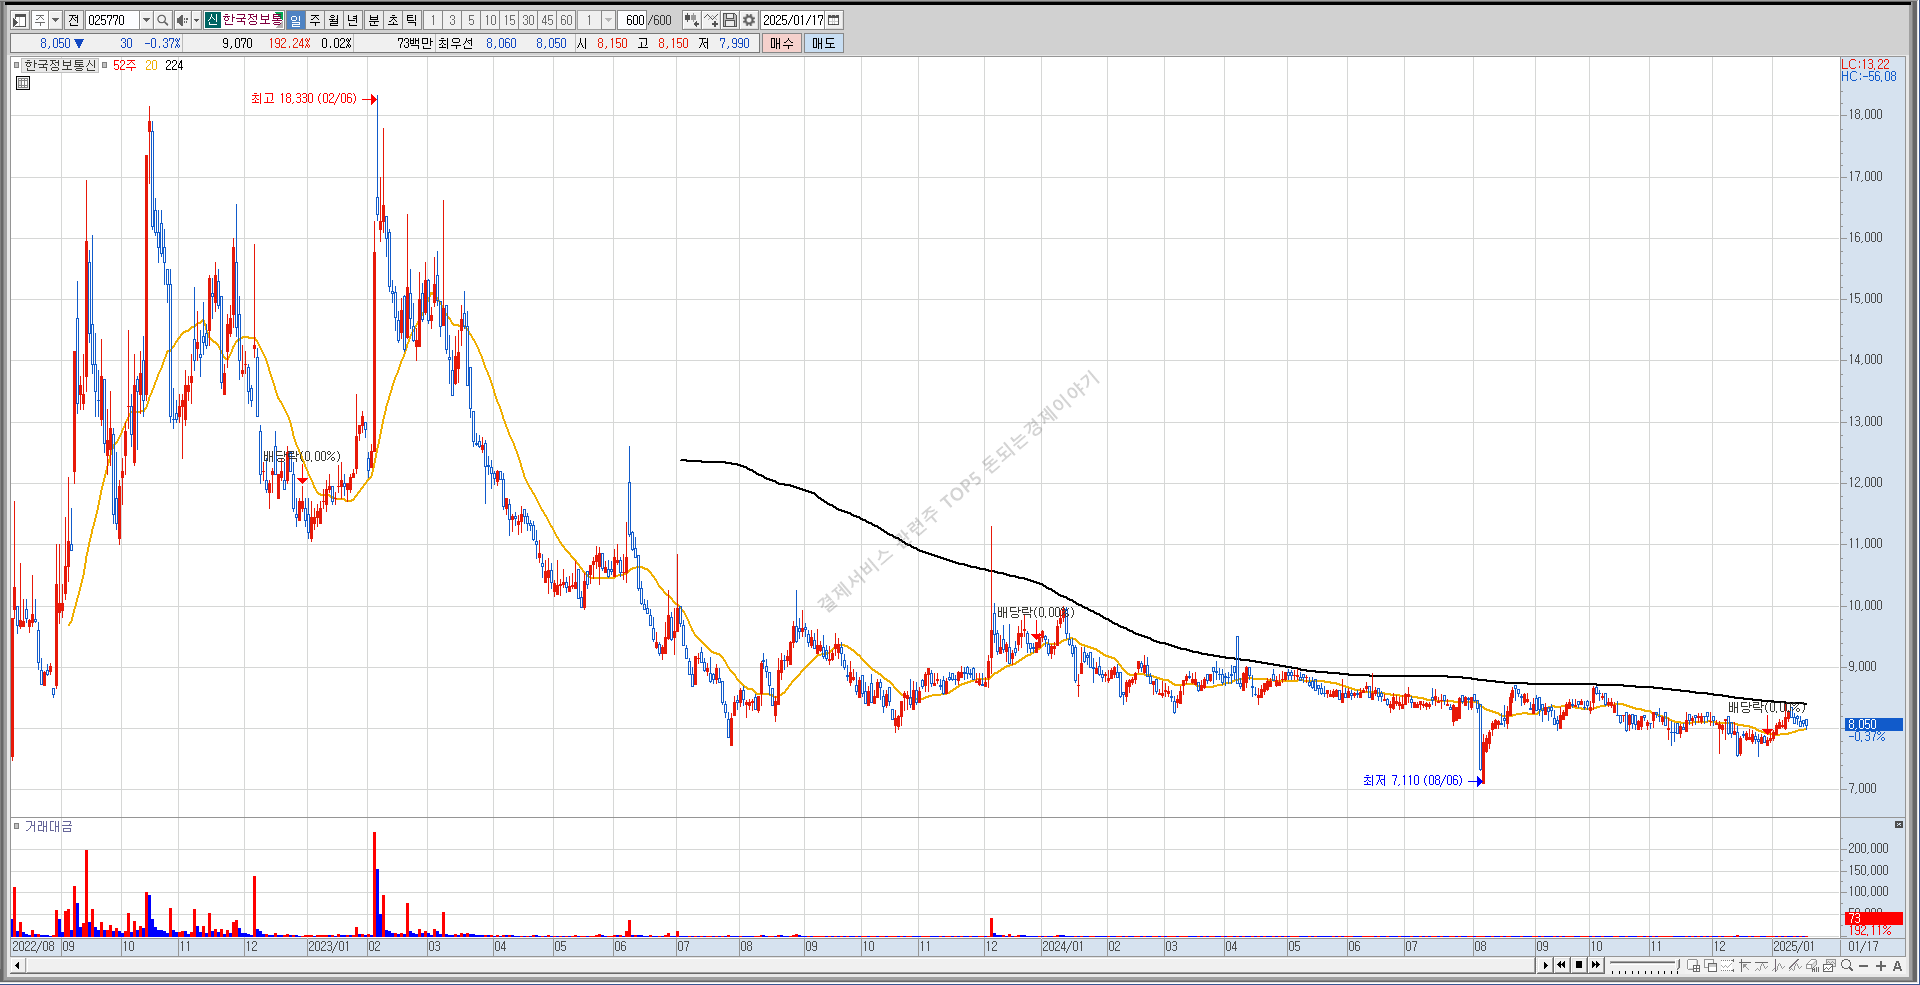The height and width of the screenshot is (985, 1920).
Task: Select the 10 interval button
Action: pos(490,20)
